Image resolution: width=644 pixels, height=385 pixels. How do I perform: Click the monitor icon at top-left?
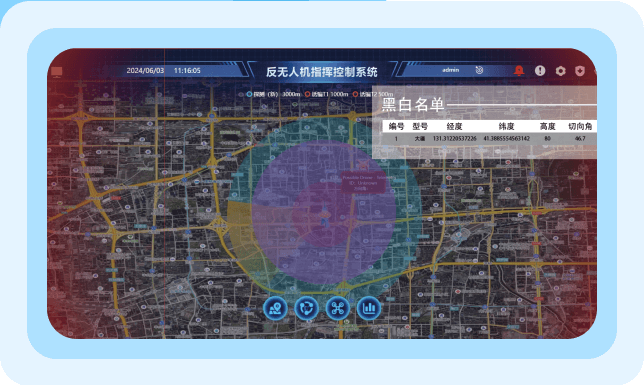tap(57, 72)
